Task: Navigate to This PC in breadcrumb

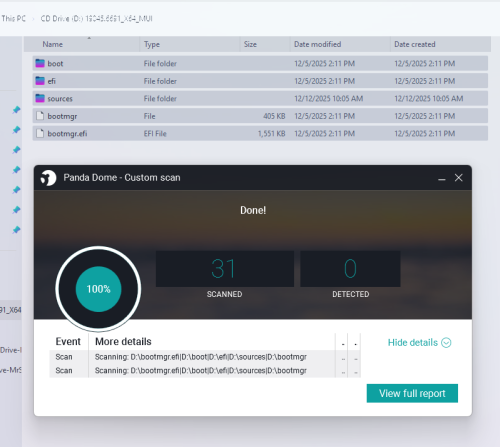Action: point(14,19)
